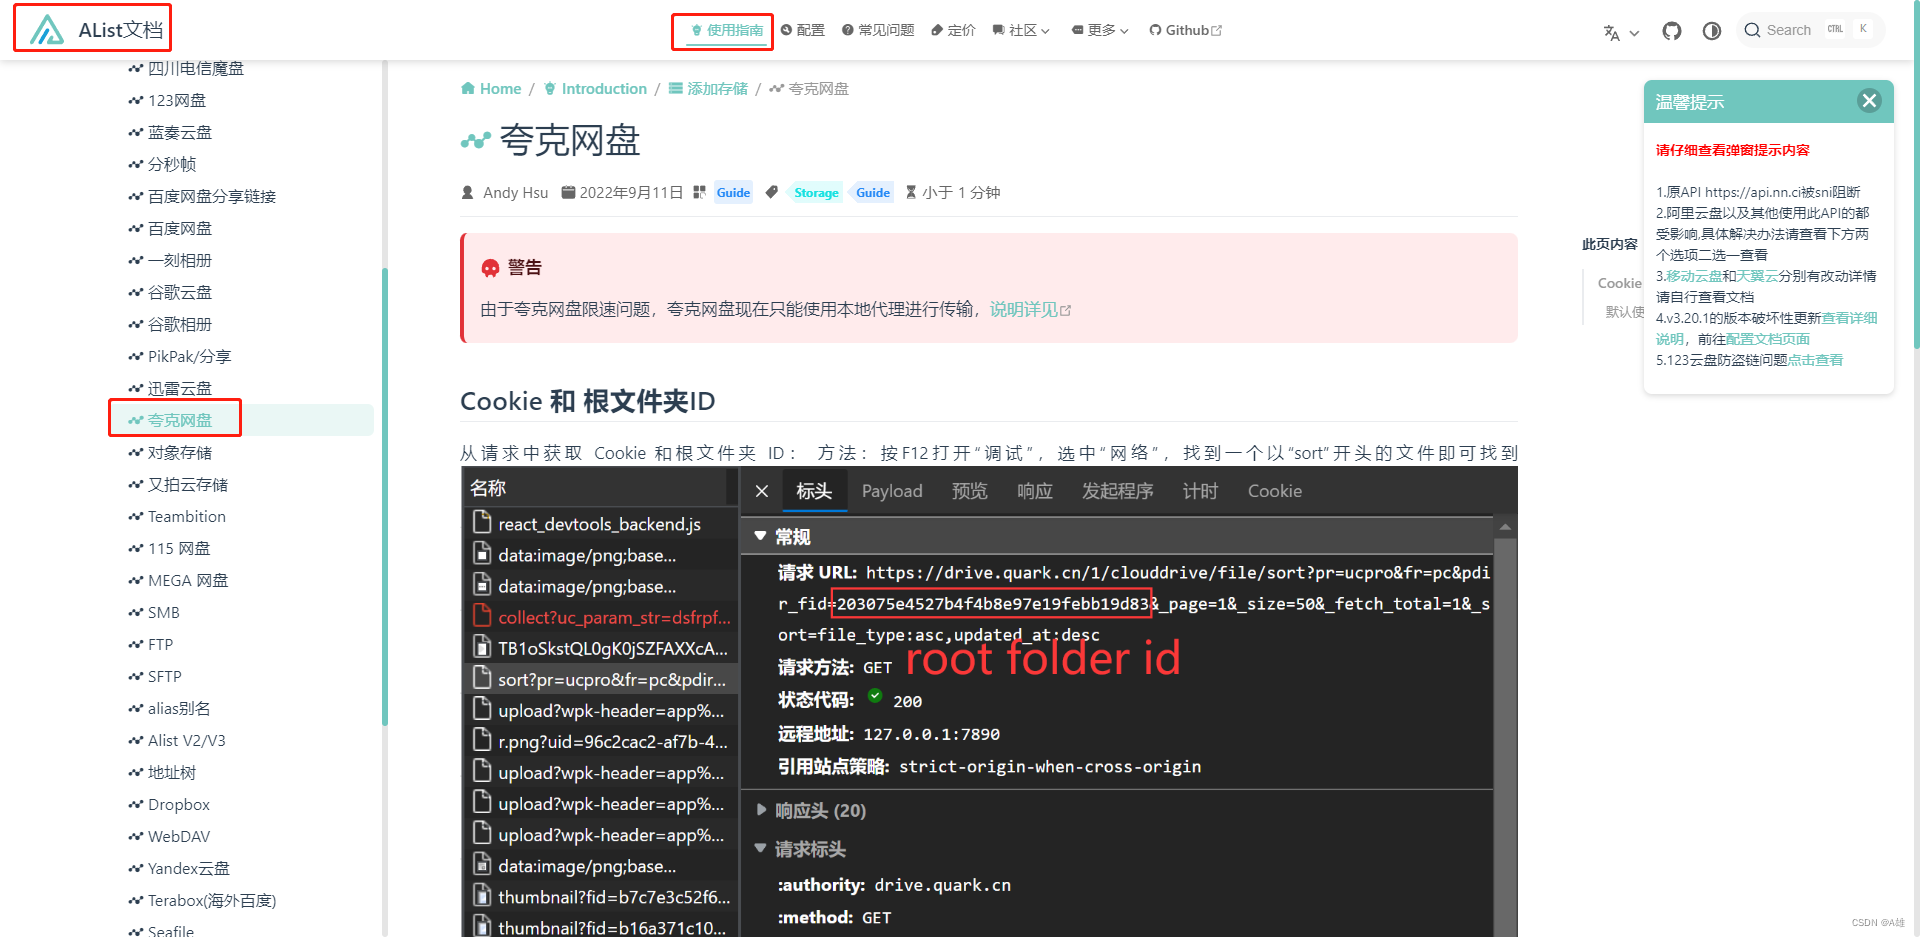Select 百度网盘分享链接 in sidebar
This screenshot has height=937, width=1920.
203,197
